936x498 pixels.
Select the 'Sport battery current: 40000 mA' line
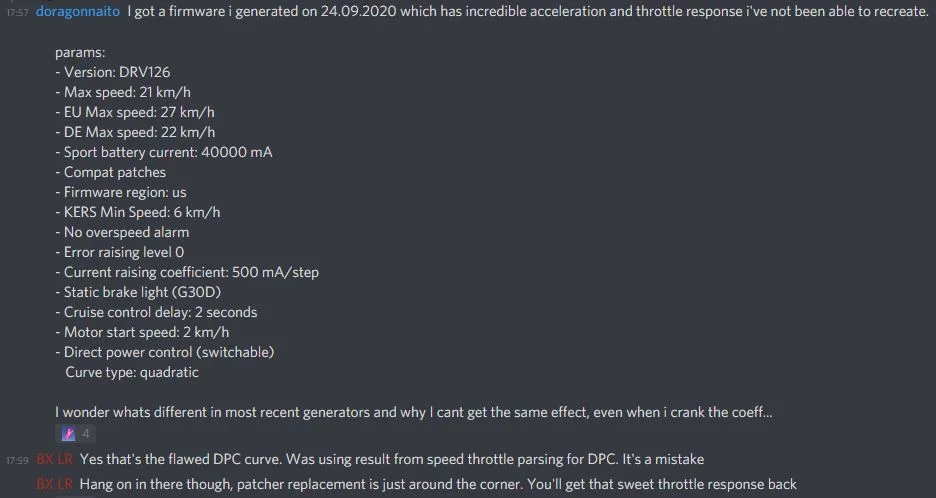(164, 152)
